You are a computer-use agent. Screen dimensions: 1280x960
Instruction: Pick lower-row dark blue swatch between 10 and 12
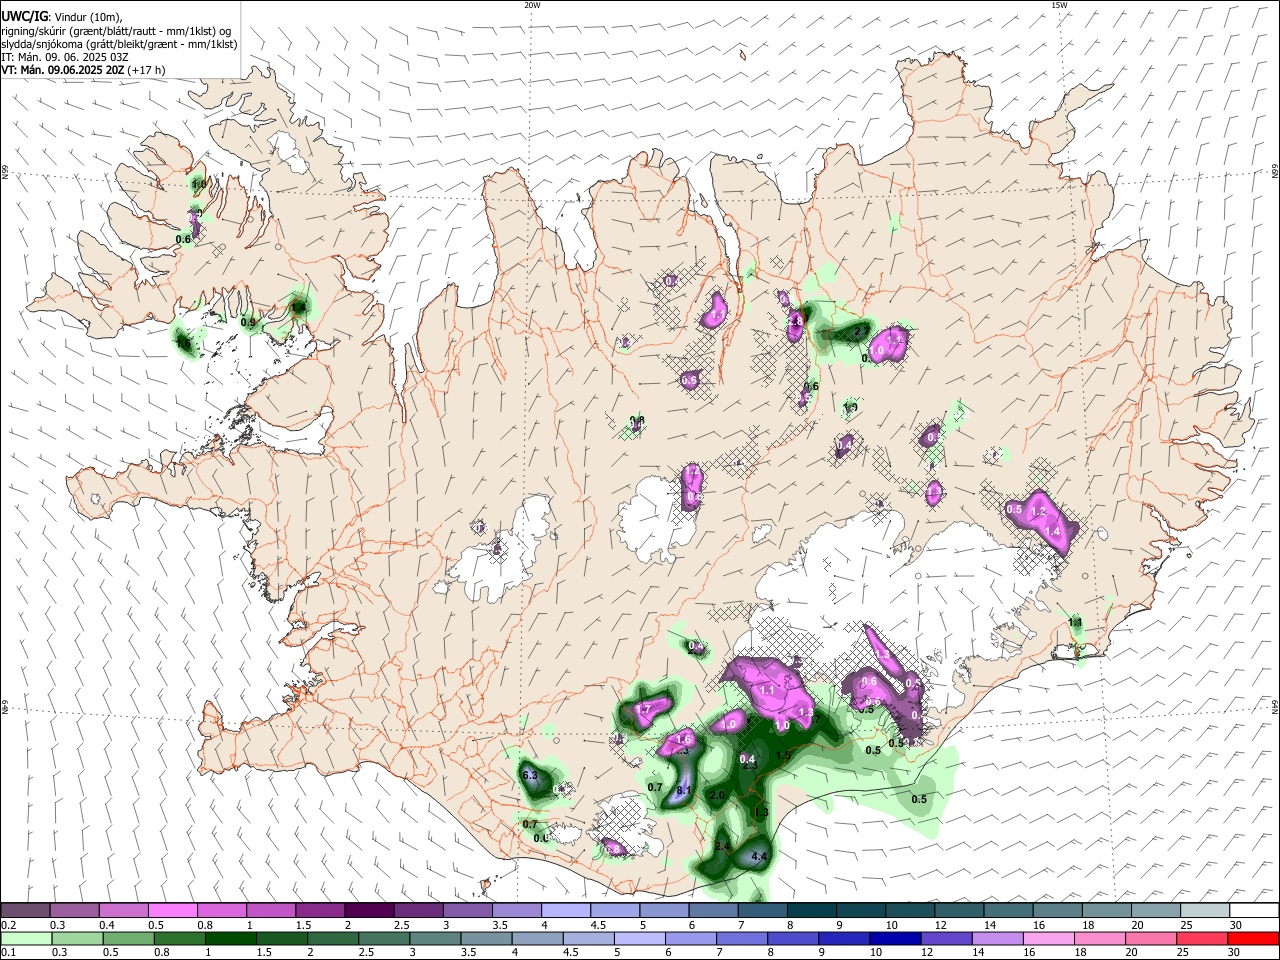point(896,938)
